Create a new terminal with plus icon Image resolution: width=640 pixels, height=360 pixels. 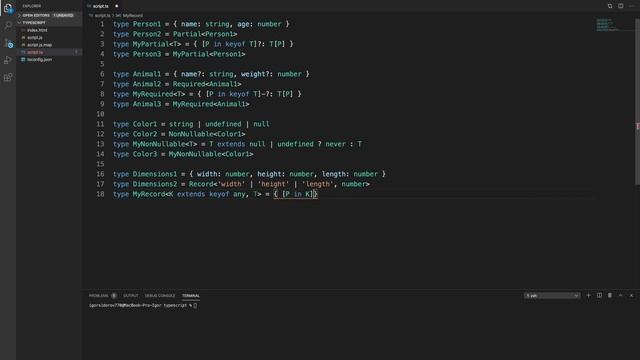(x=588, y=296)
